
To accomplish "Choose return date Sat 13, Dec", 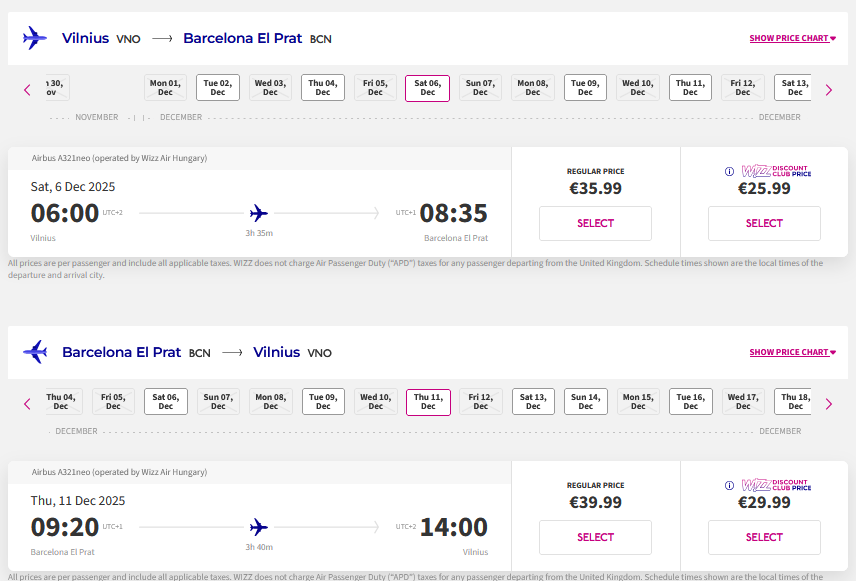I will (533, 402).
